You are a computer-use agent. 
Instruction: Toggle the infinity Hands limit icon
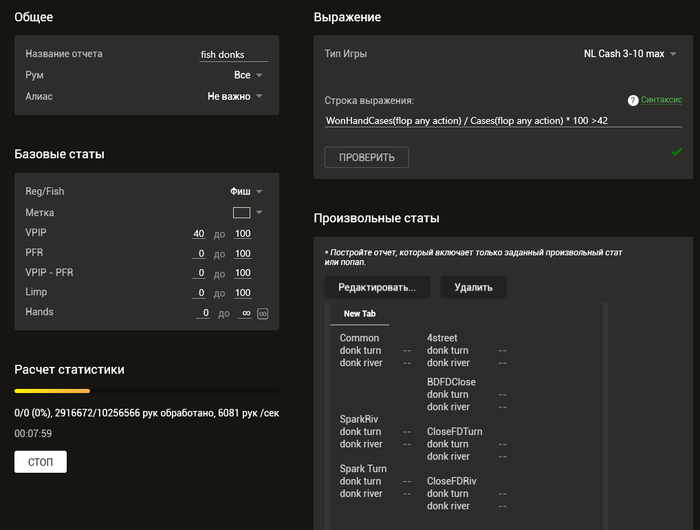point(262,314)
